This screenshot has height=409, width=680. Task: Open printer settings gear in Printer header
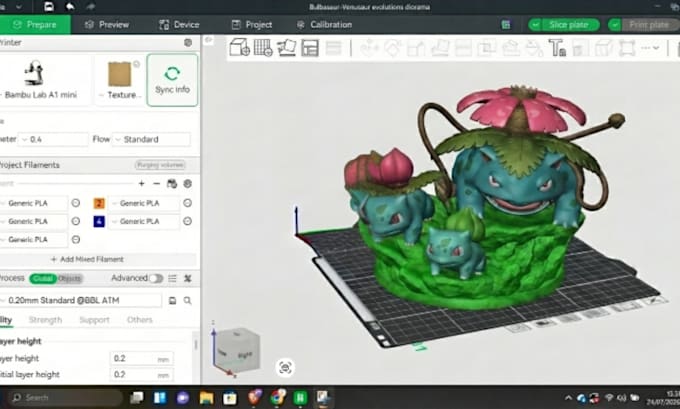188,43
